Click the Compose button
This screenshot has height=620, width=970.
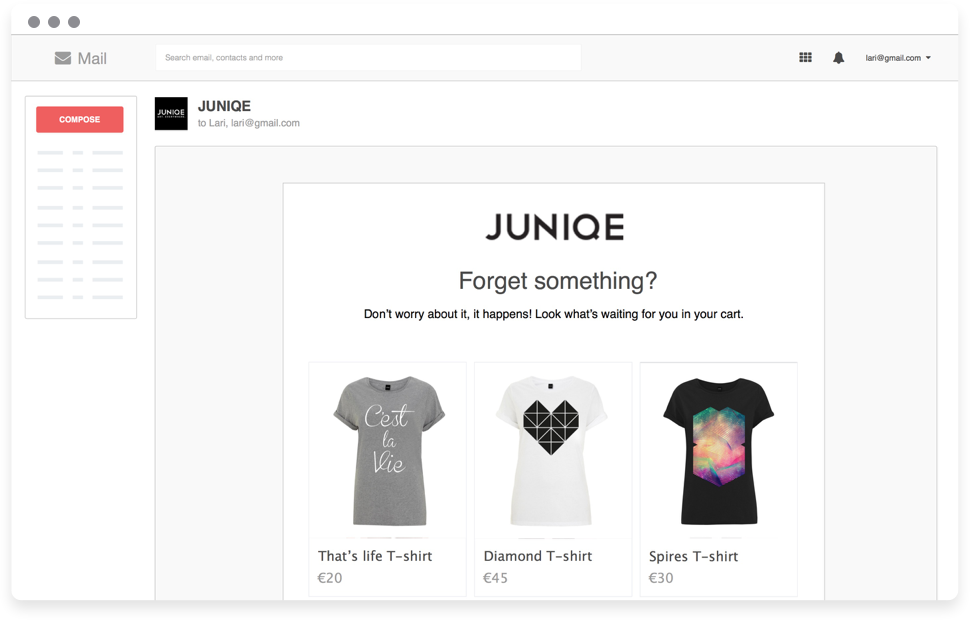click(x=80, y=119)
